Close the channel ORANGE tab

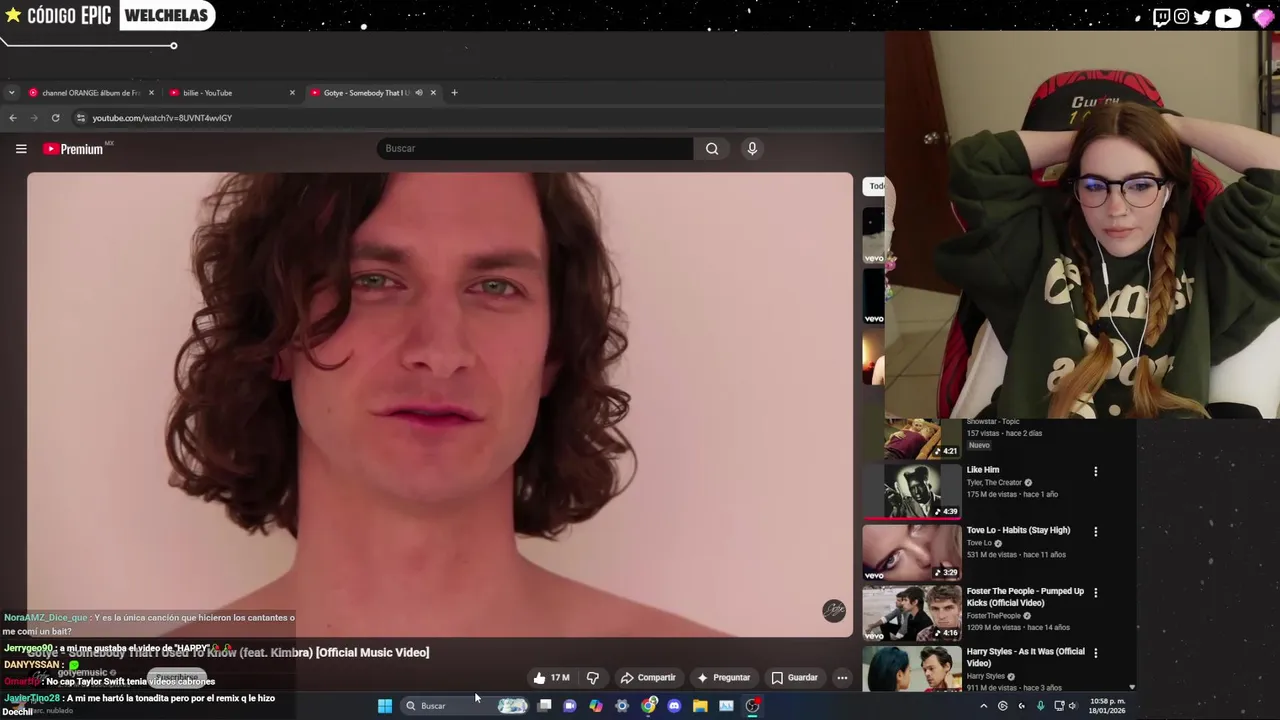(x=151, y=93)
